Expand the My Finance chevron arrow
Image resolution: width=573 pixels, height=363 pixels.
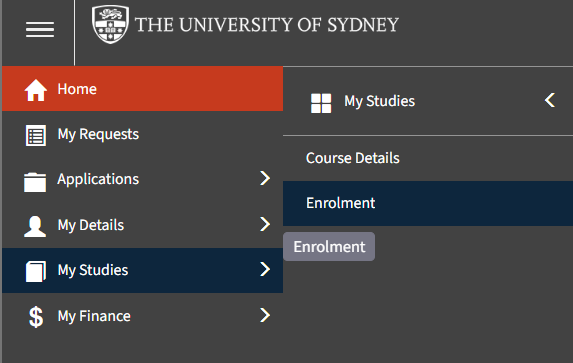point(265,315)
